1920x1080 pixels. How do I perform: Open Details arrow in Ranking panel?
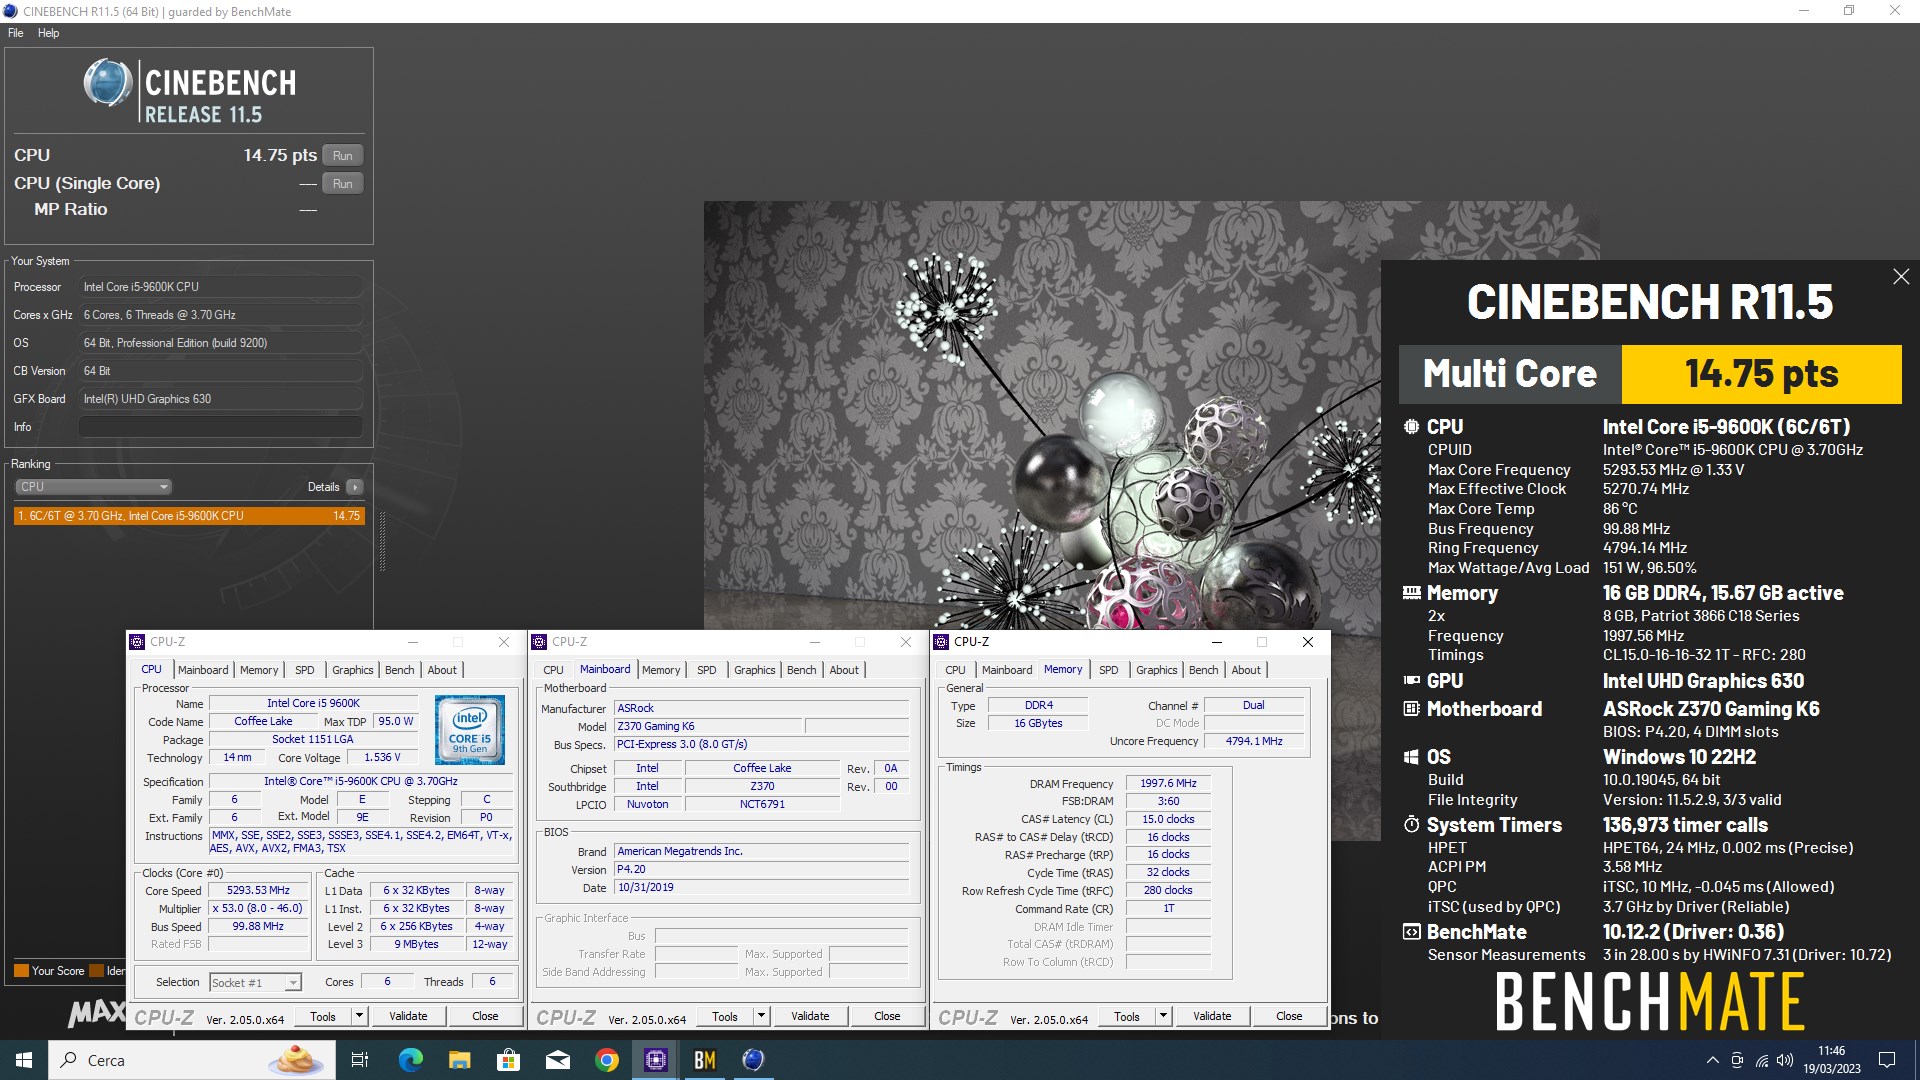click(x=355, y=487)
